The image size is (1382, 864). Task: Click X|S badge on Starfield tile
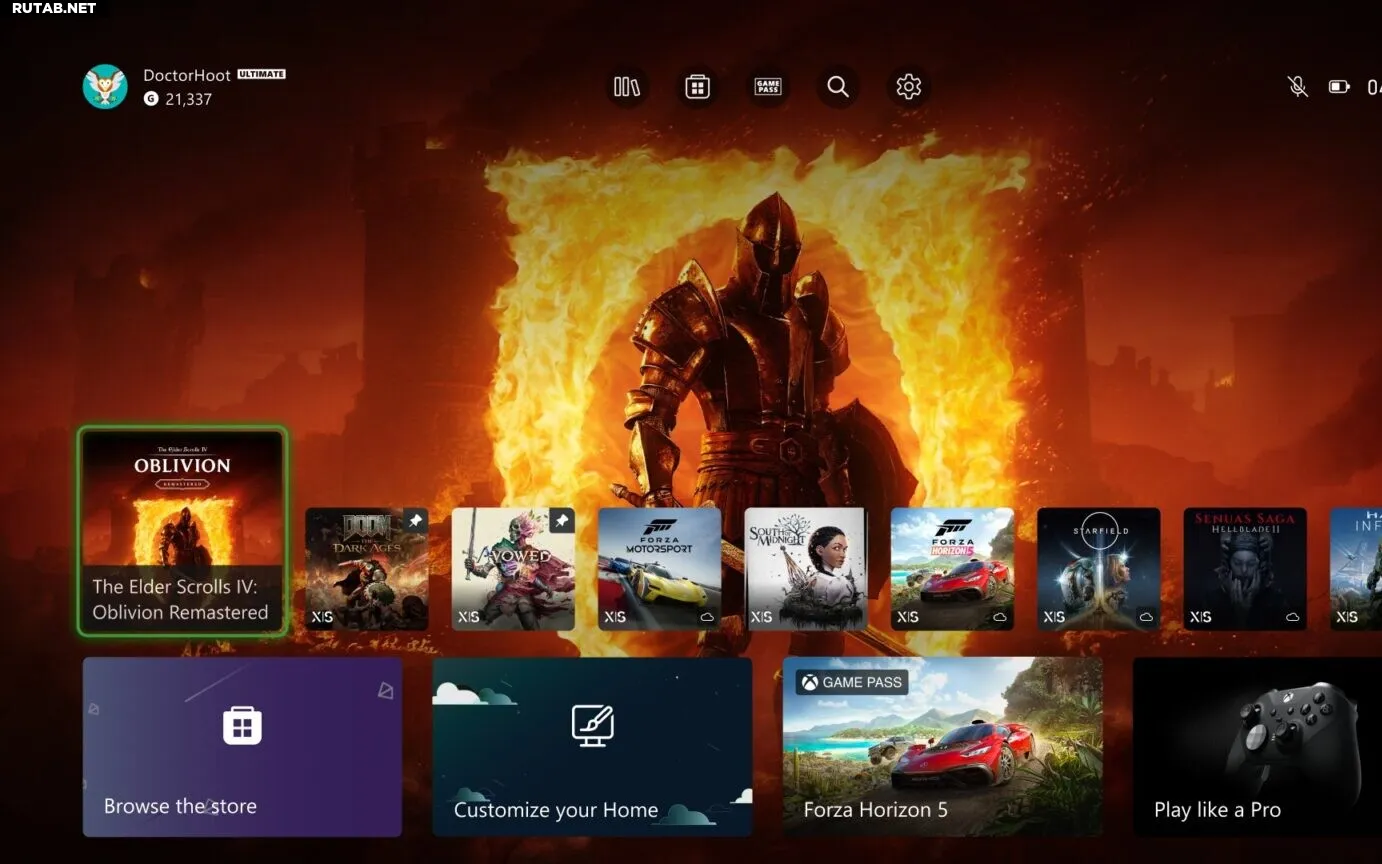1054,617
